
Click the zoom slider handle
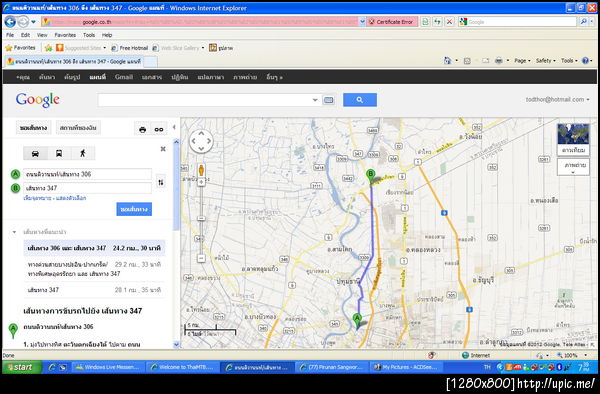pos(201,218)
